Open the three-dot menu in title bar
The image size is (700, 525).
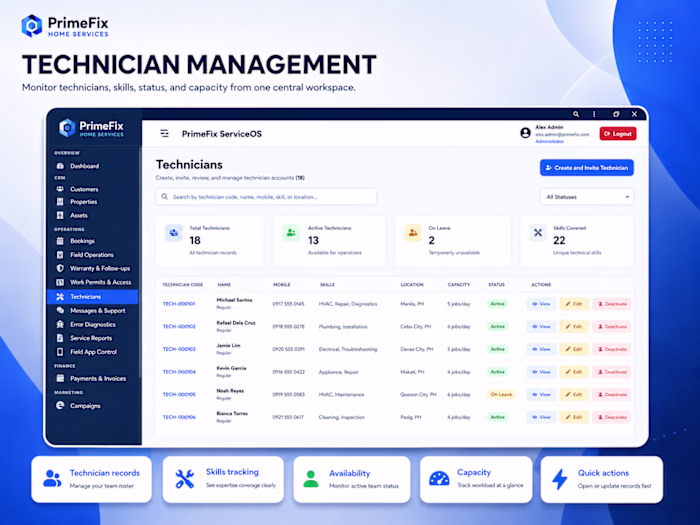pos(594,114)
